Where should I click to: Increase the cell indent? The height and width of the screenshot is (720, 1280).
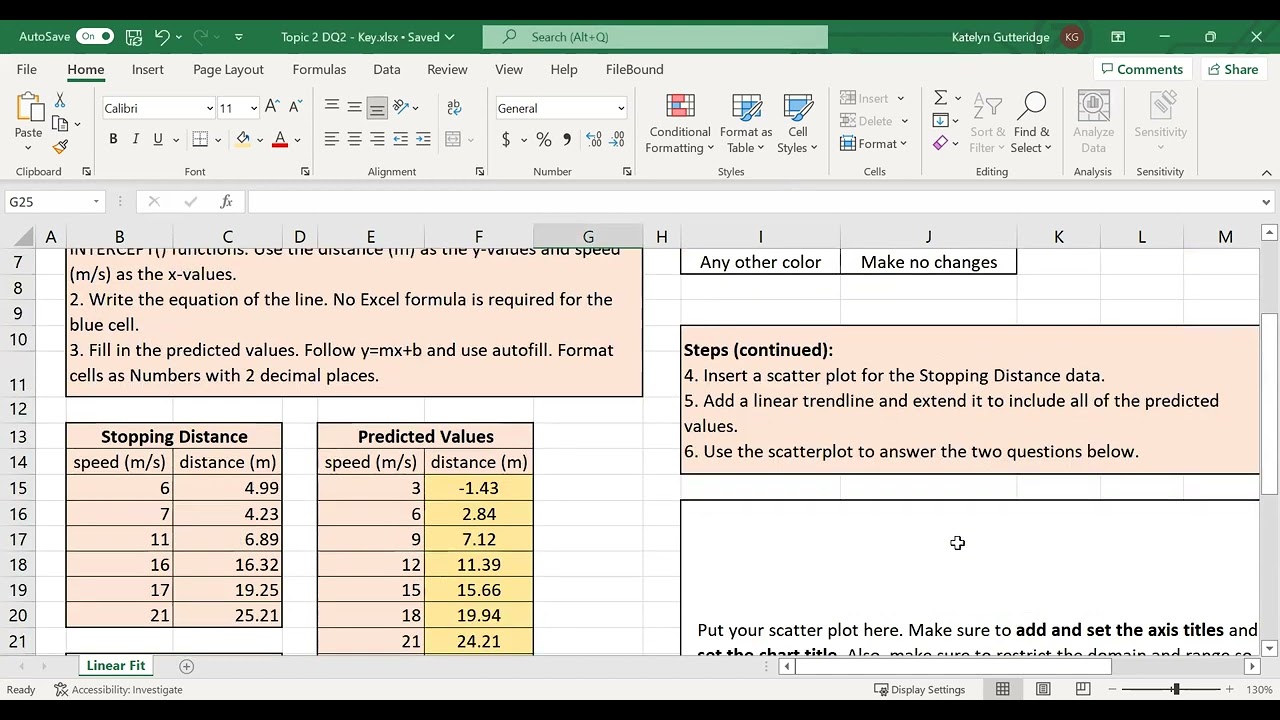(x=423, y=140)
